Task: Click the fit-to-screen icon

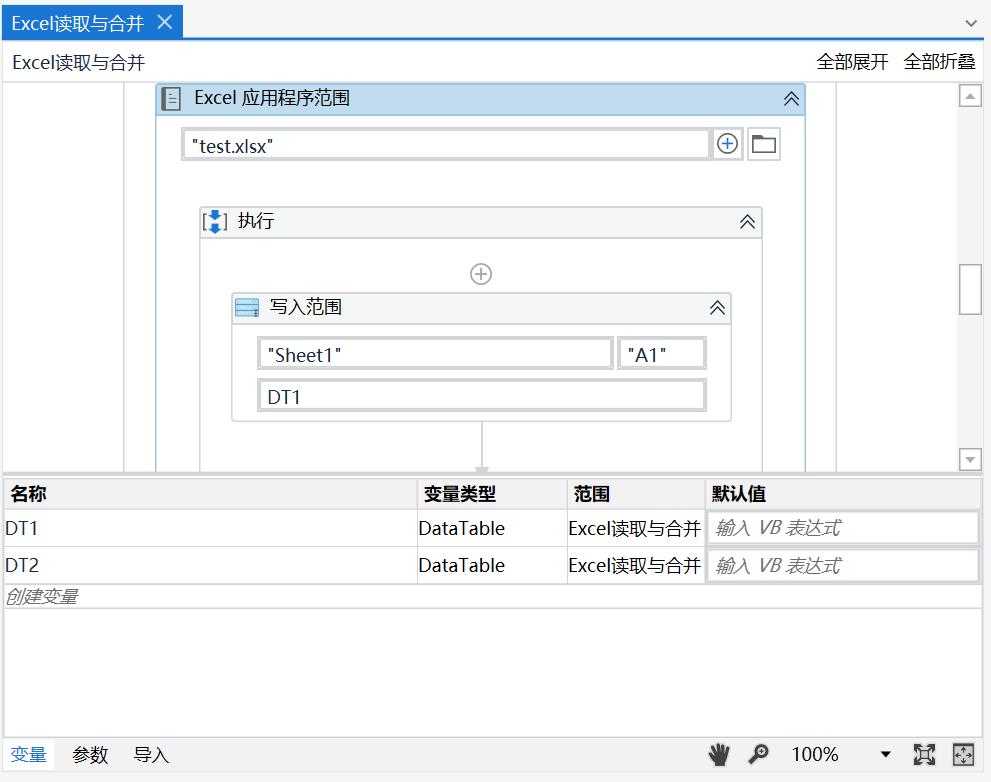Action: click(925, 755)
